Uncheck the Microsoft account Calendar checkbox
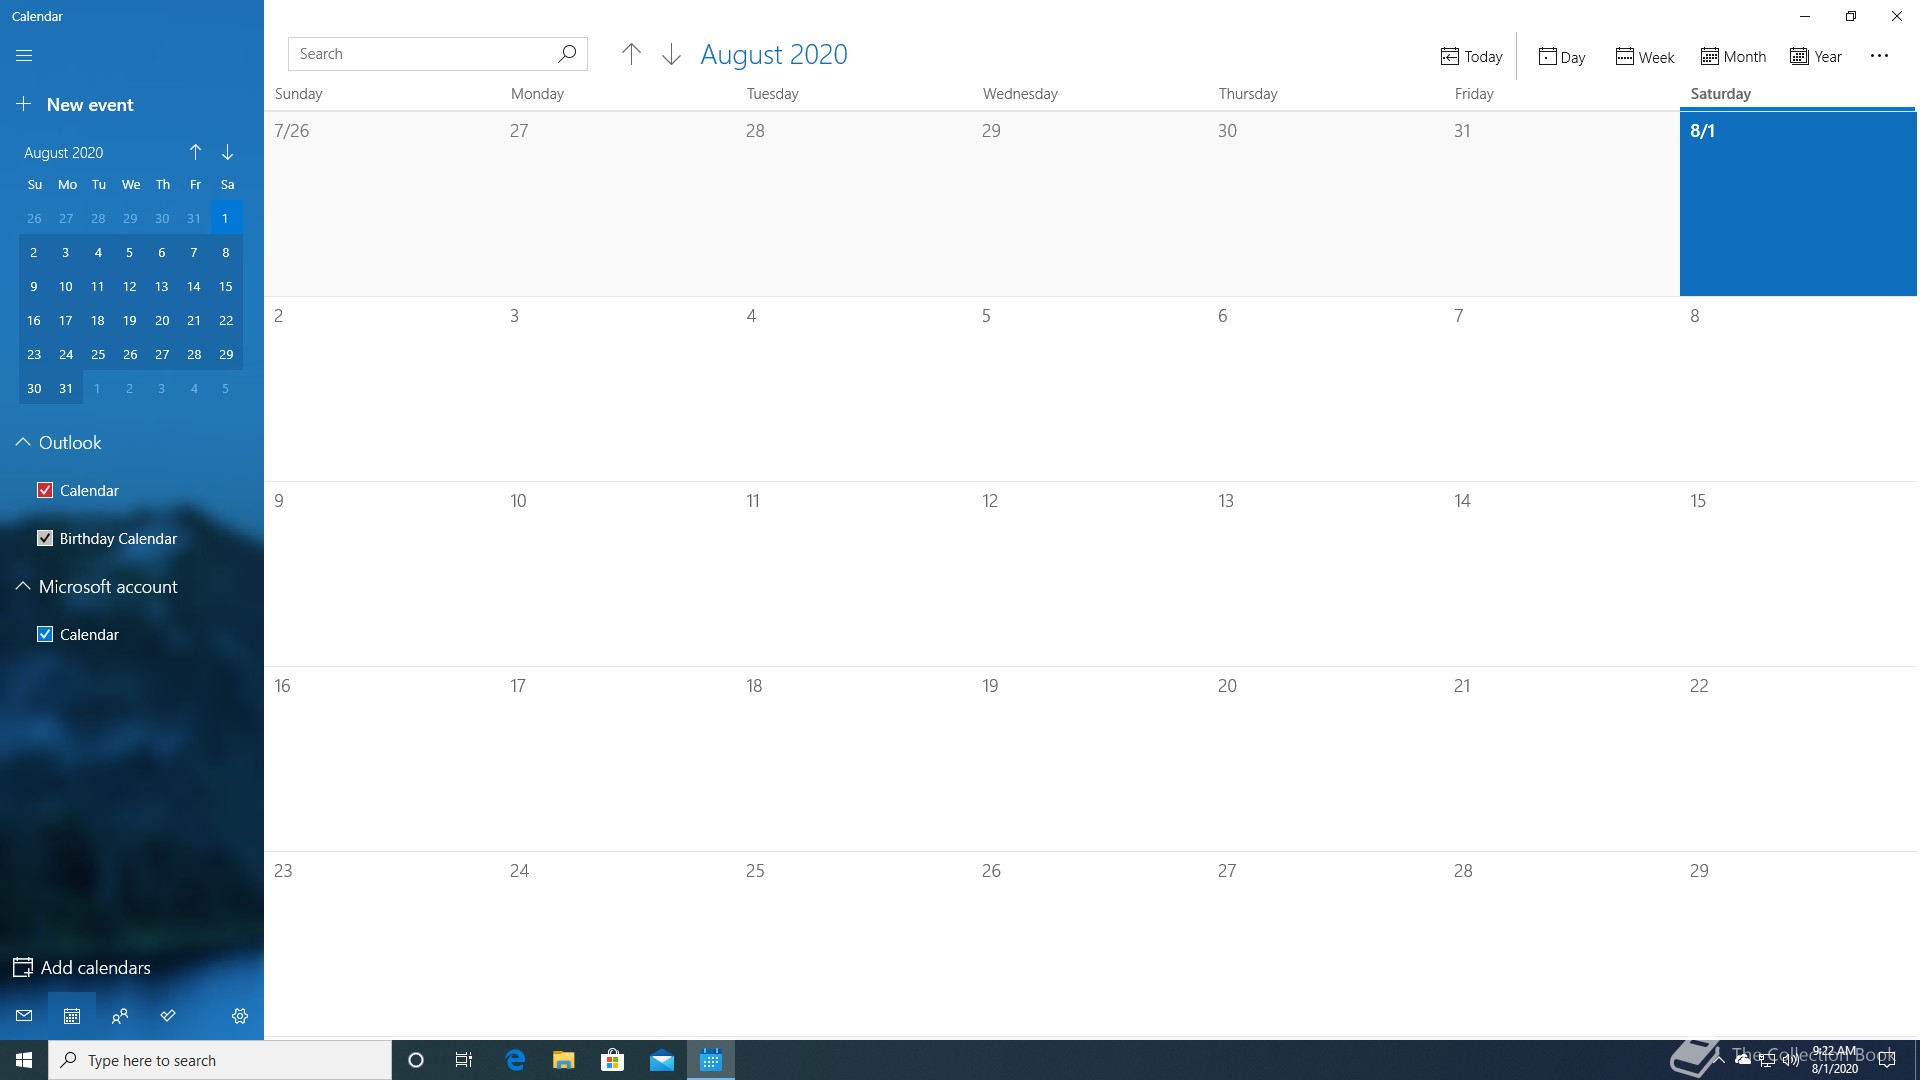This screenshot has height=1080, width=1920. (45, 634)
